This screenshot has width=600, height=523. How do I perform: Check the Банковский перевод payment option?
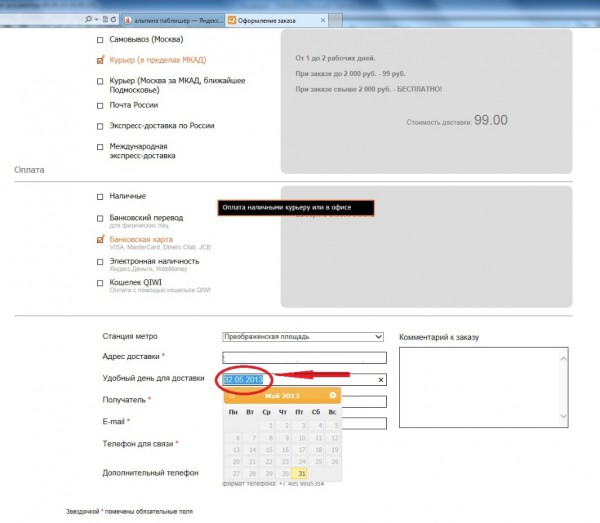(x=100, y=218)
